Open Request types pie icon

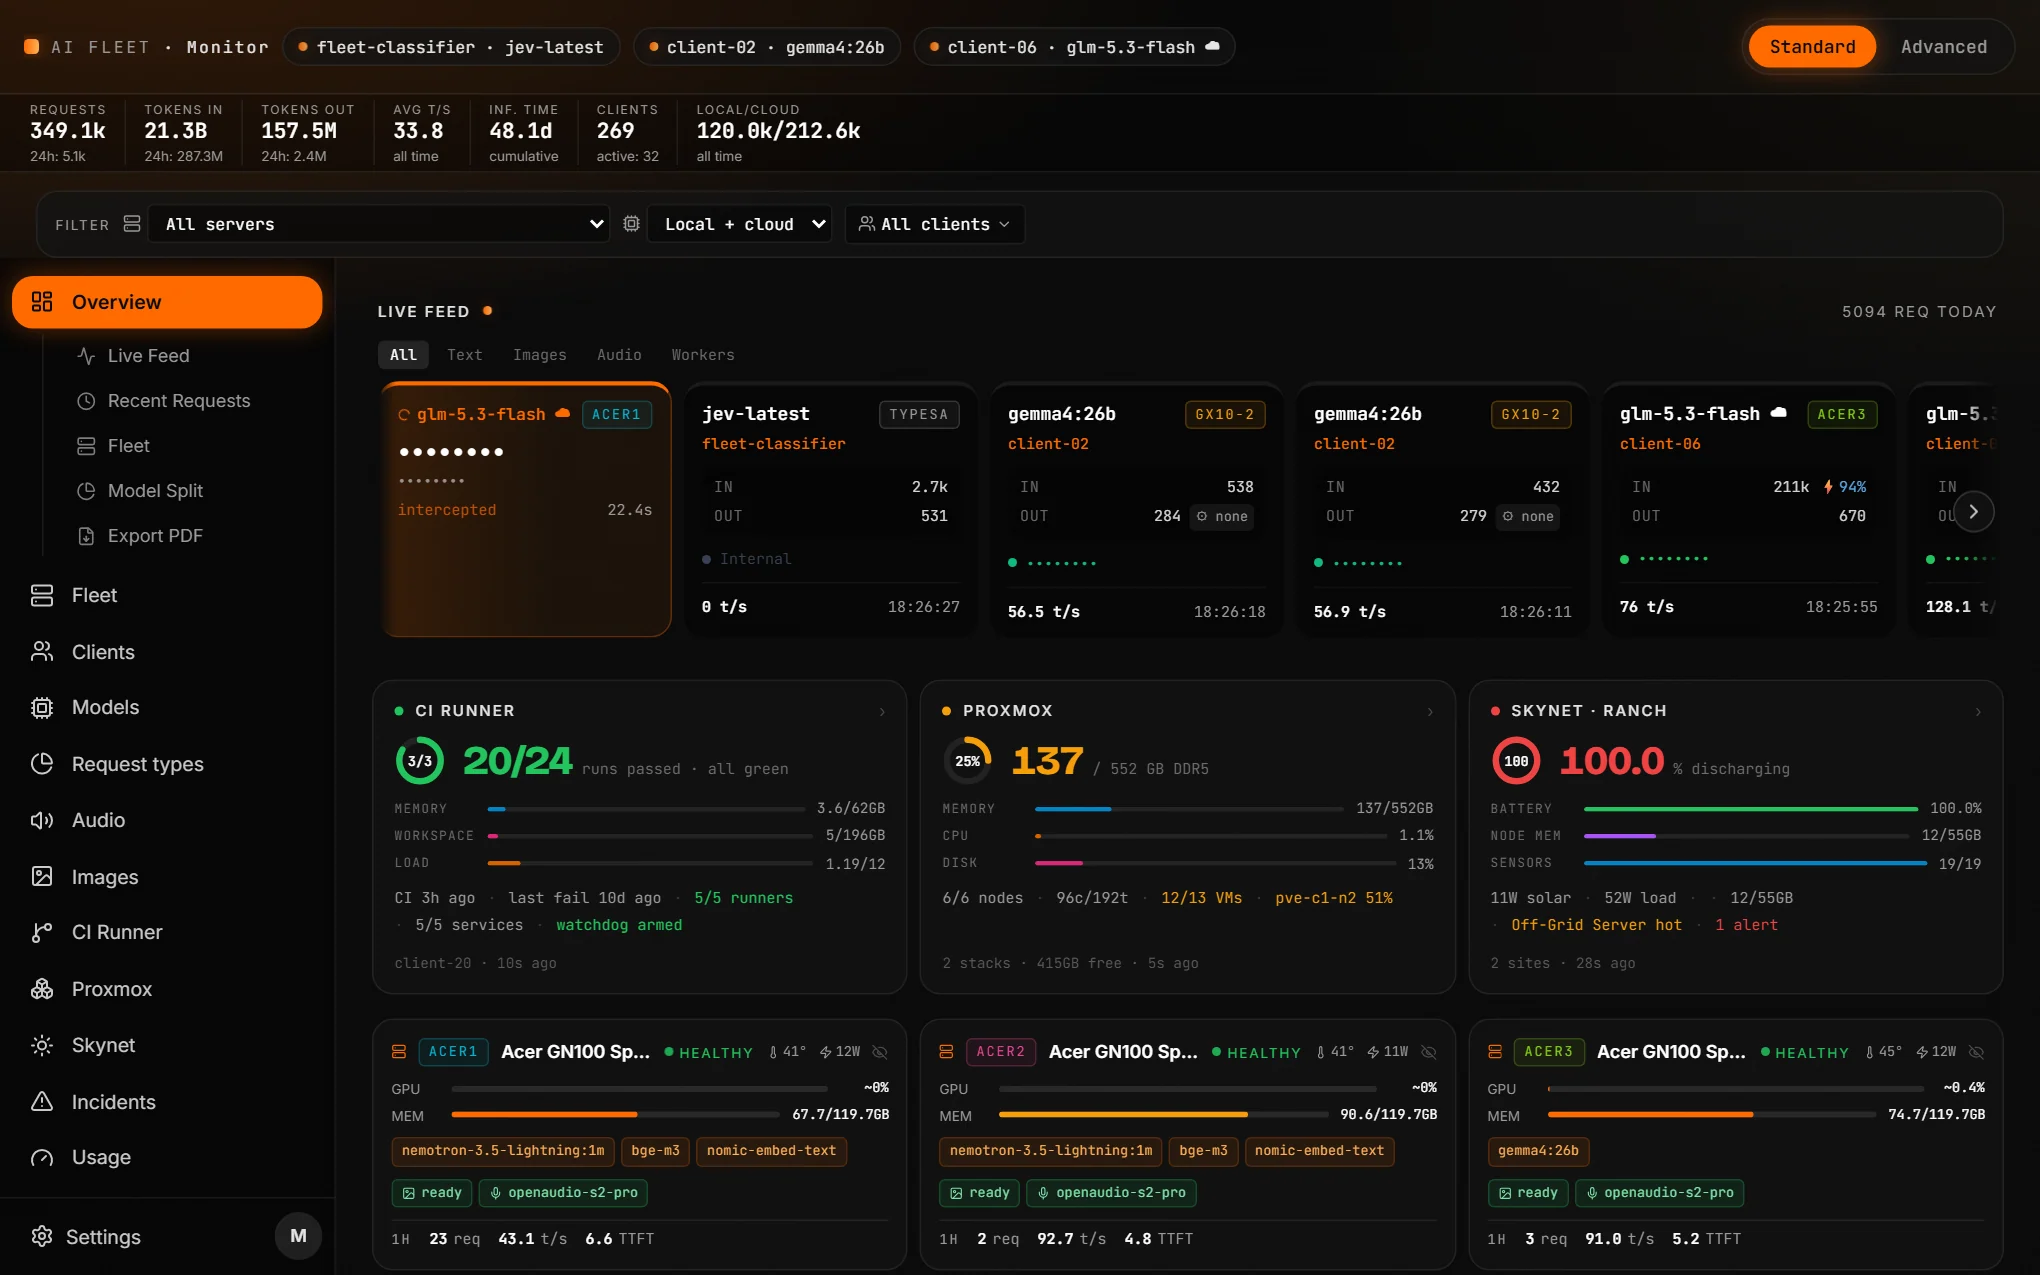pos(42,764)
